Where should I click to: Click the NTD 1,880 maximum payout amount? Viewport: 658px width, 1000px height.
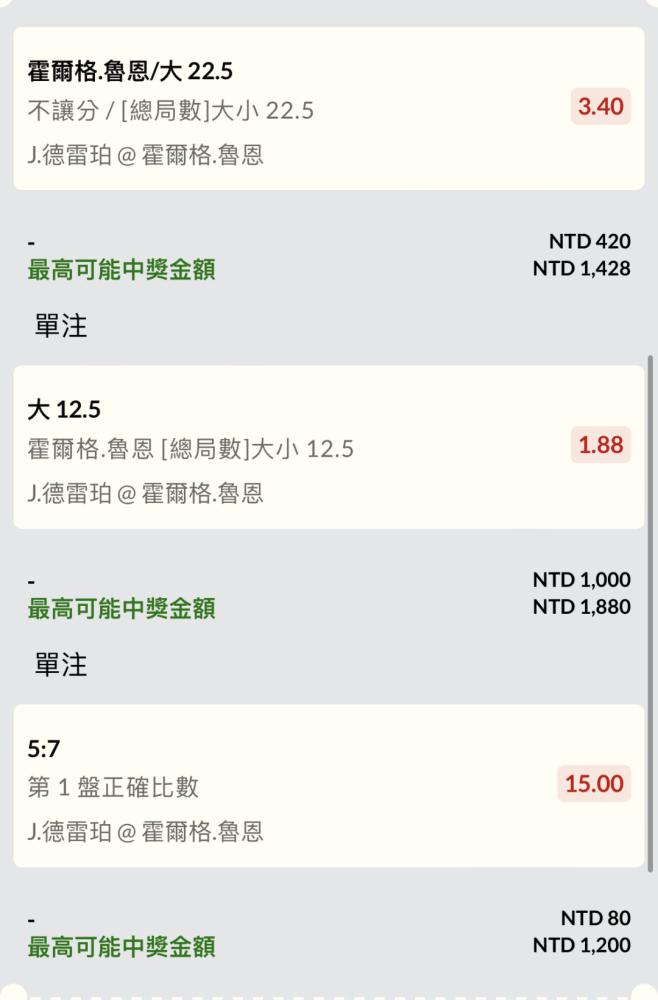coord(581,607)
